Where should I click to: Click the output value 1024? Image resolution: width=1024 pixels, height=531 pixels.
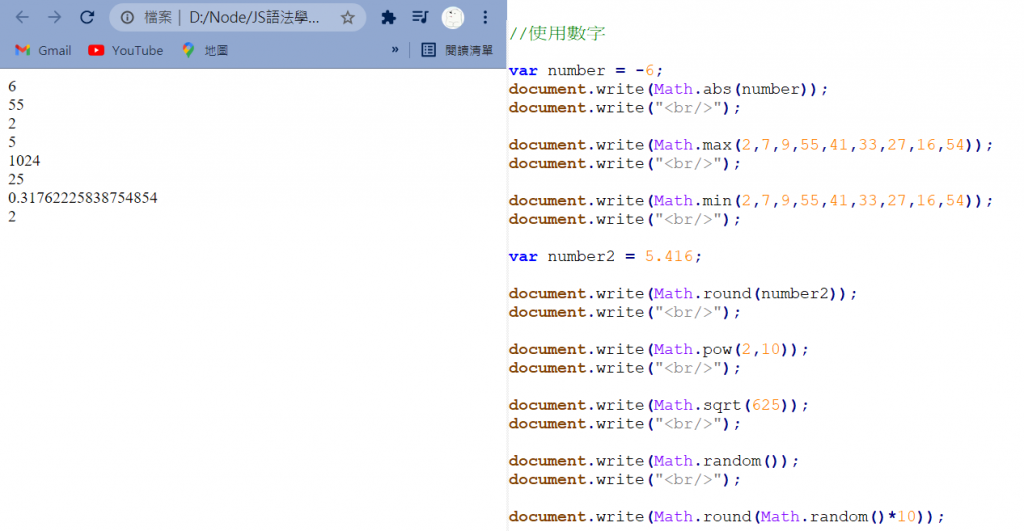24,161
